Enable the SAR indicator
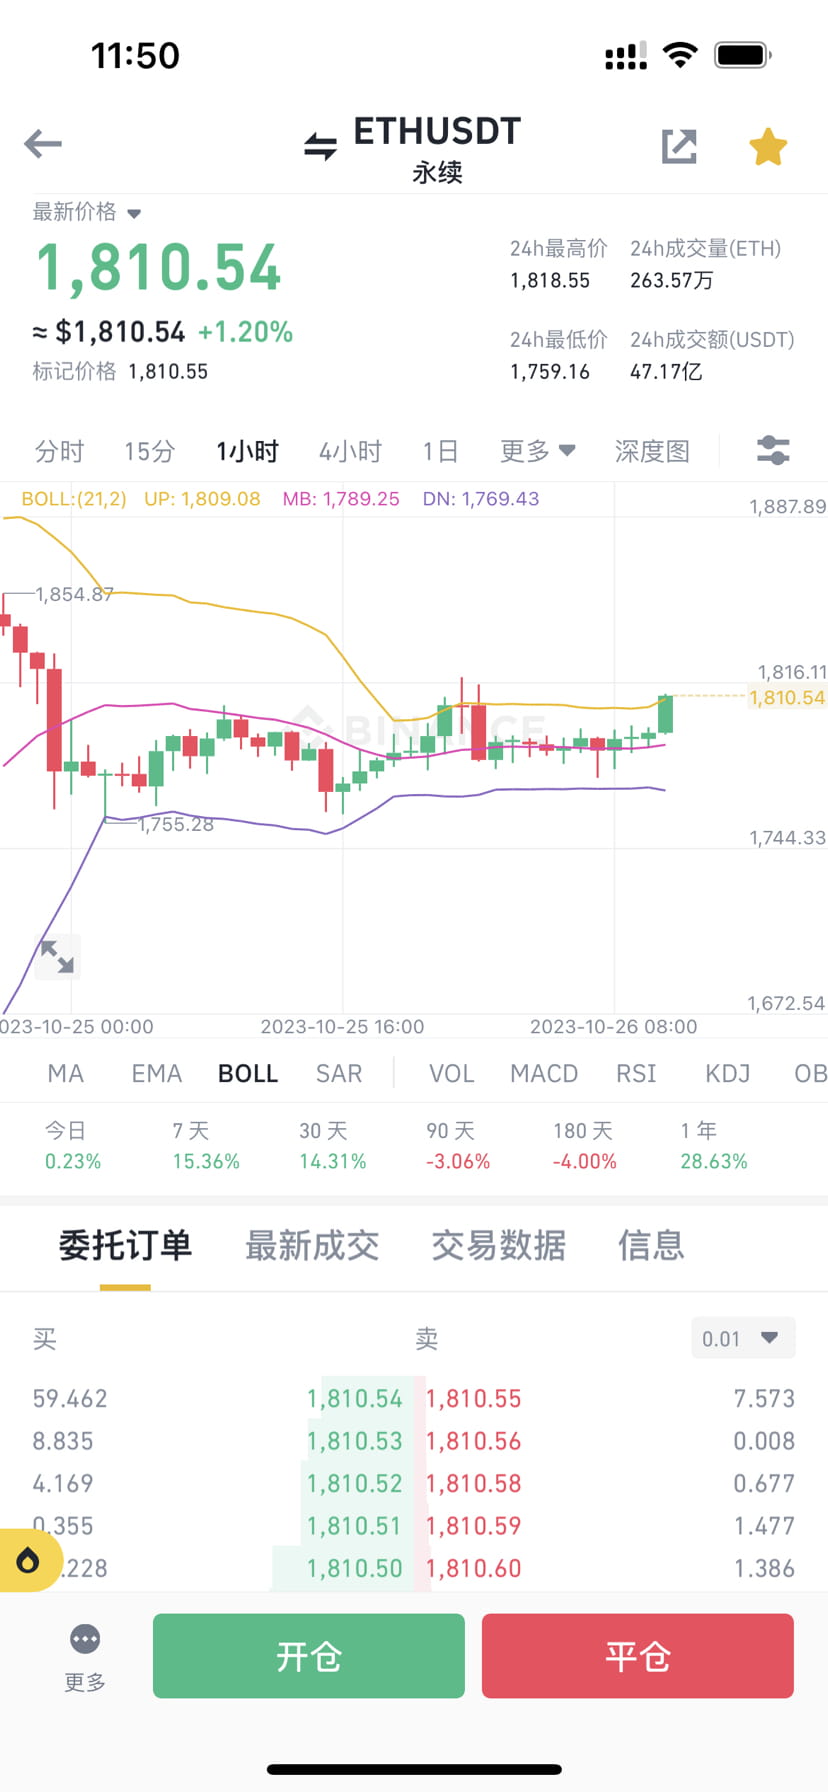Screen dimensions: 828x1792 [x=339, y=1073]
